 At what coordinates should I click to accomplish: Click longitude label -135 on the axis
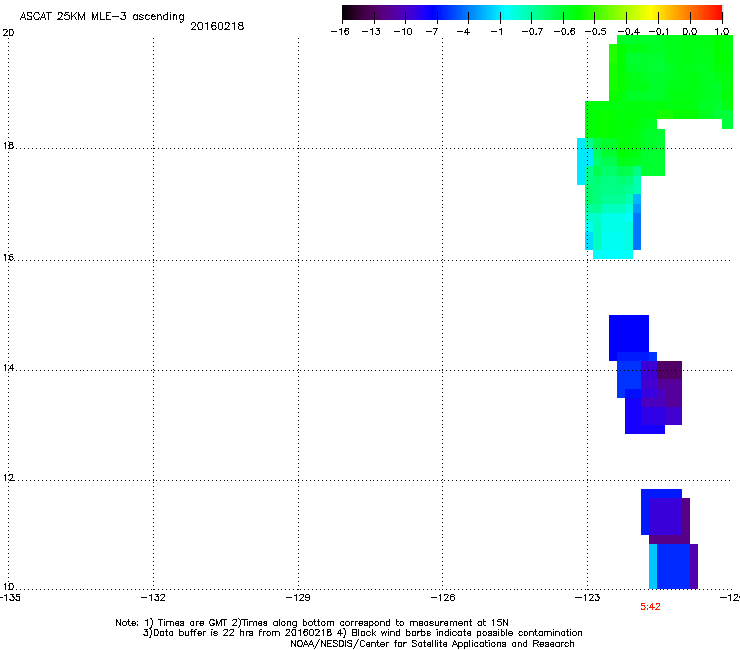[10, 598]
